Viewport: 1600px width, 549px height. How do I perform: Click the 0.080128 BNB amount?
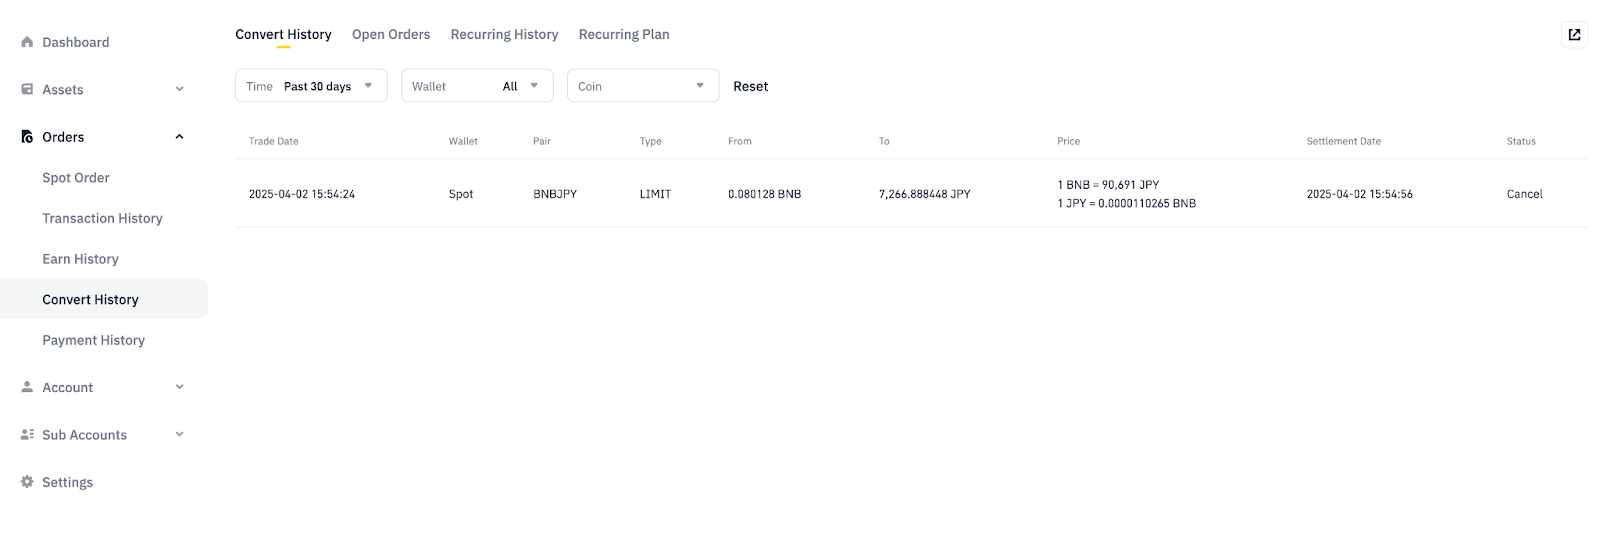click(764, 194)
